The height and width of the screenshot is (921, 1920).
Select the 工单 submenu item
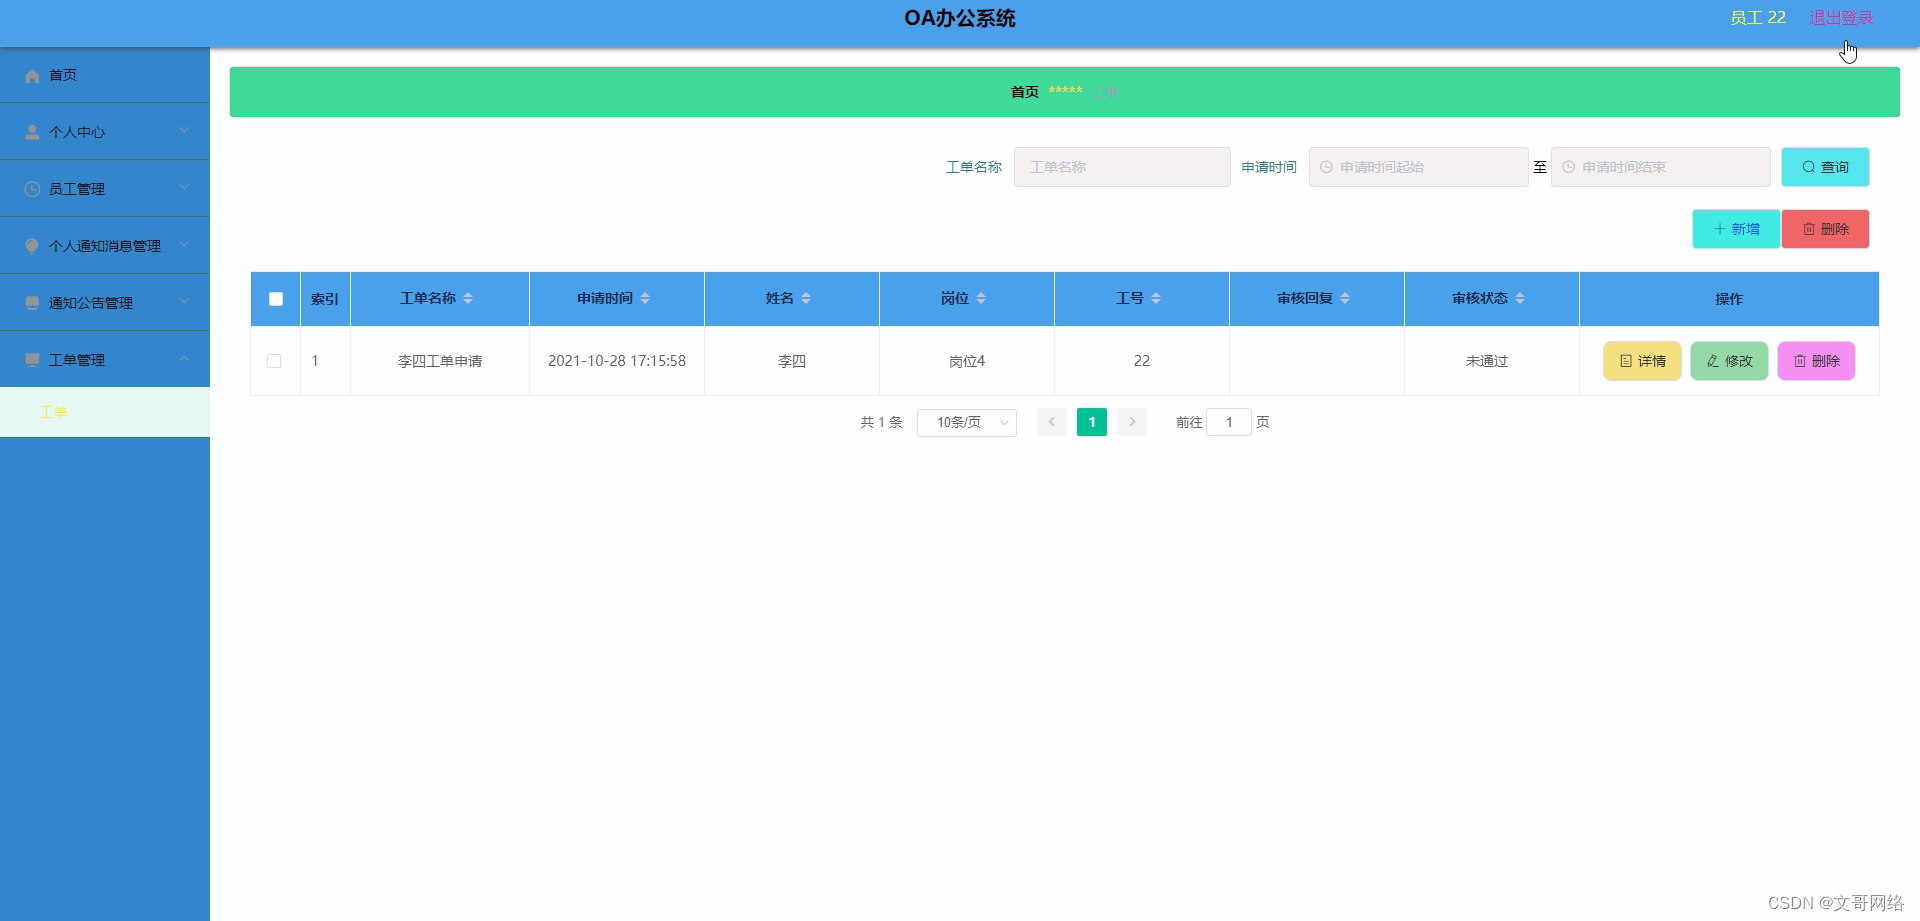click(x=54, y=411)
